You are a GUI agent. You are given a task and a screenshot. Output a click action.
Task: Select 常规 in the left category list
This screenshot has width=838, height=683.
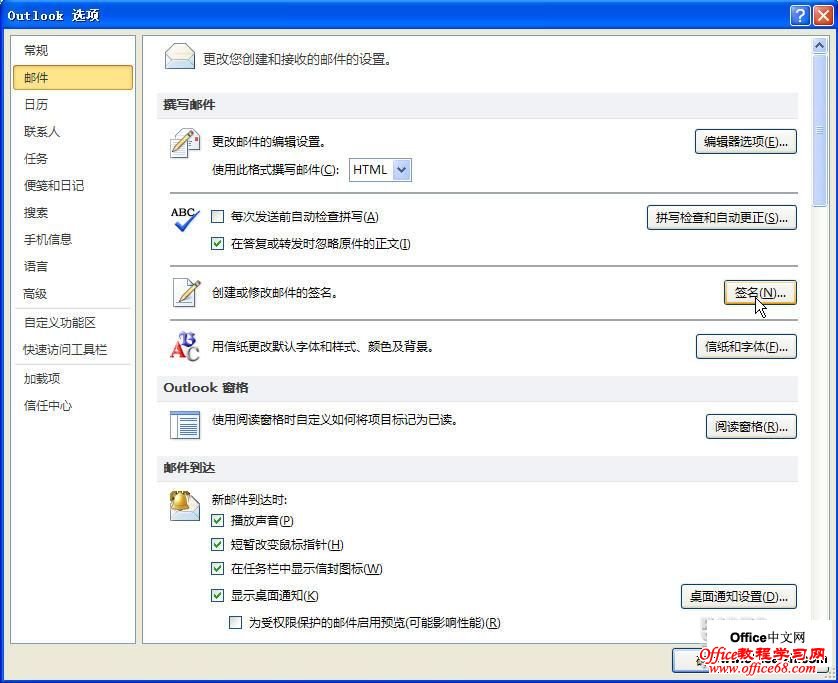click(73, 50)
